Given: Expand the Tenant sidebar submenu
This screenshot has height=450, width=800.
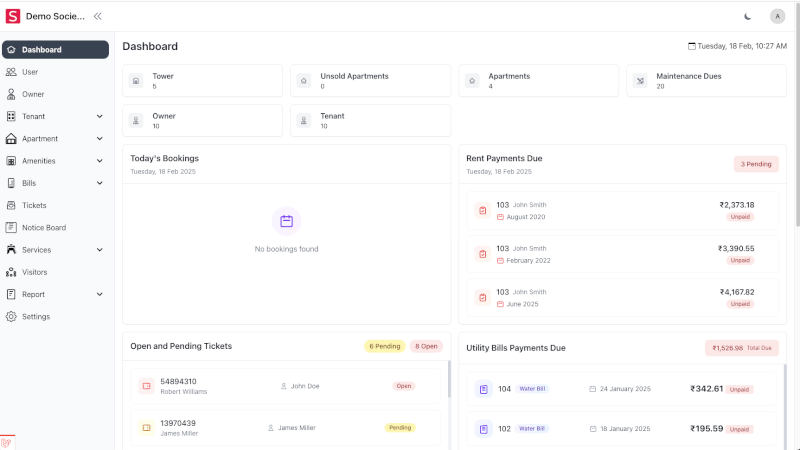Looking at the screenshot, I should tap(99, 116).
